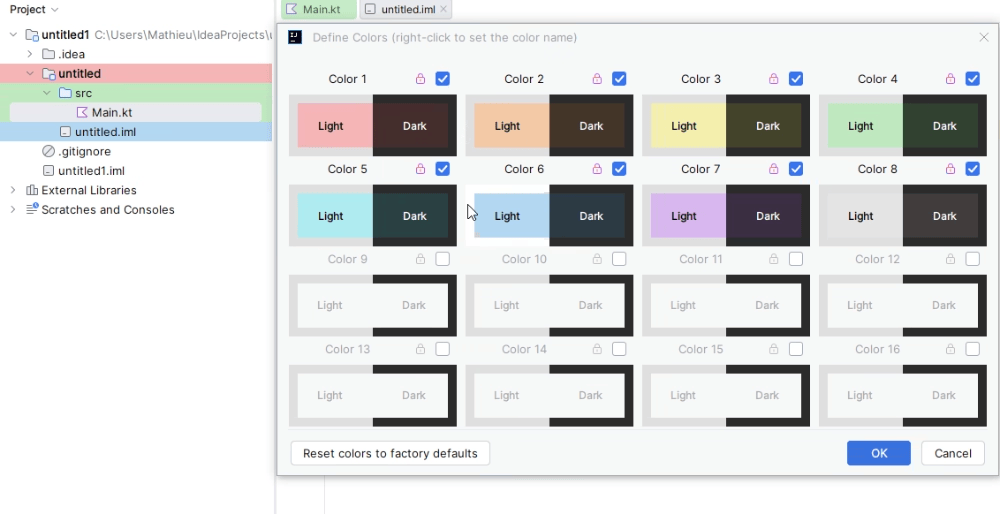
Task: Confirm with the OK button
Action: tap(879, 453)
